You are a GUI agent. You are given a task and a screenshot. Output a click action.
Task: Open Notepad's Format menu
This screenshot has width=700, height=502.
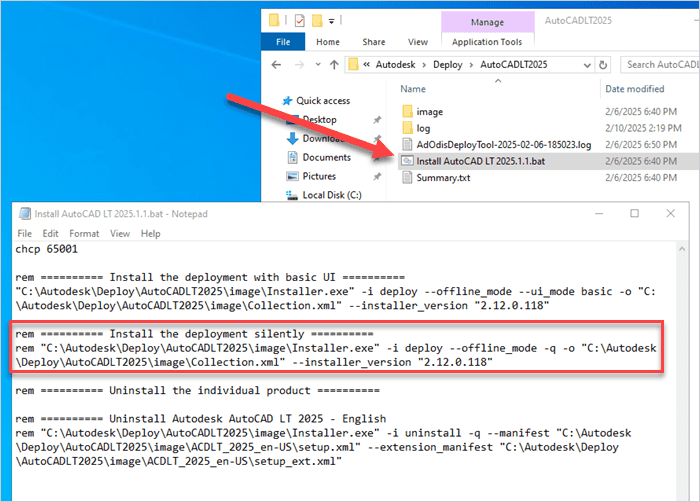(84, 234)
